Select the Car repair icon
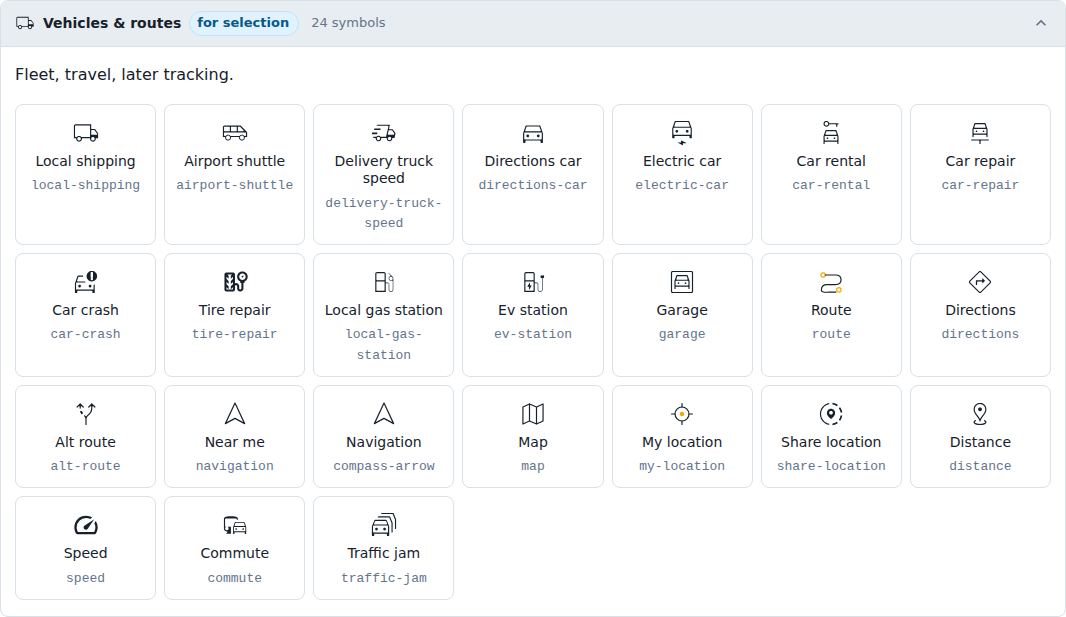The width and height of the screenshot is (1066, 617). pos(980,133)
